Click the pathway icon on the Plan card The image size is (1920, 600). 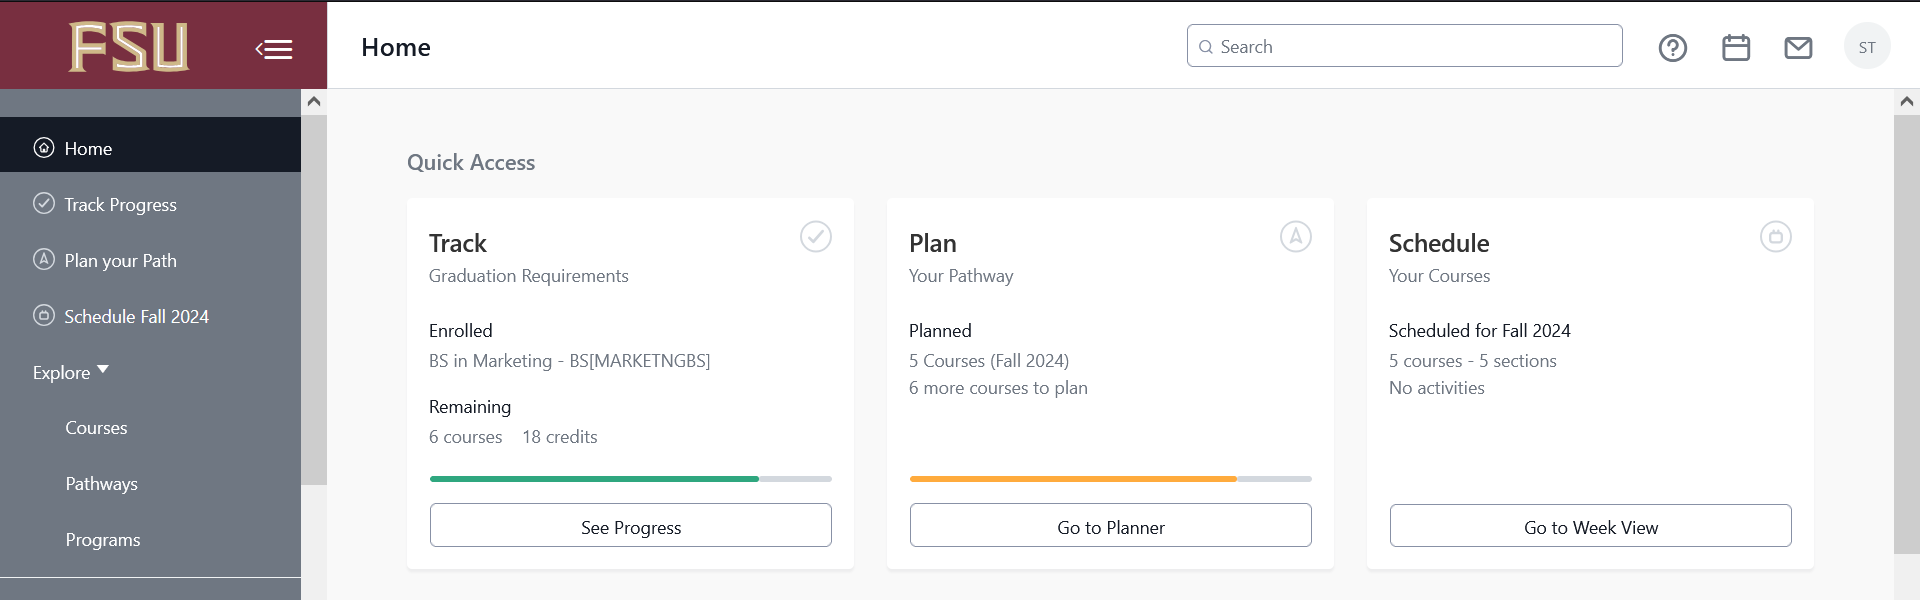[x=1296, y=237]
